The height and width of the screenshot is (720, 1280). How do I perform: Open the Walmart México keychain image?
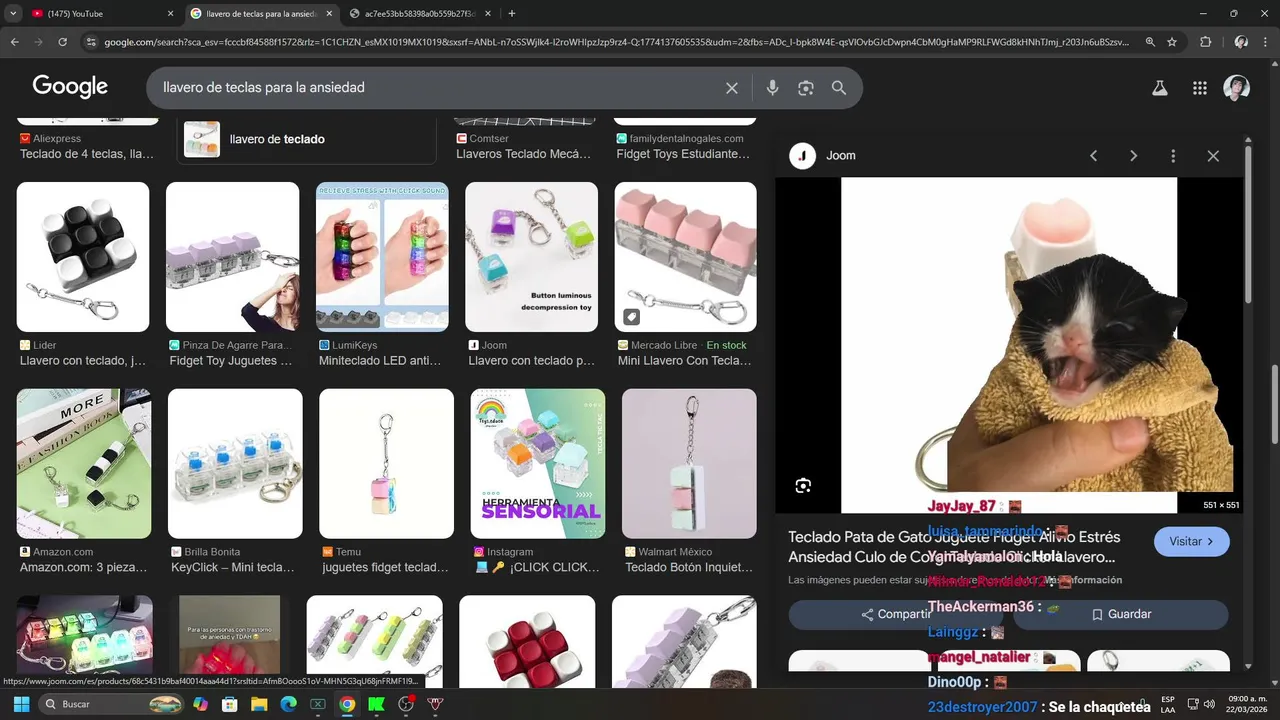pyautogui.click(x=689, y=464)
